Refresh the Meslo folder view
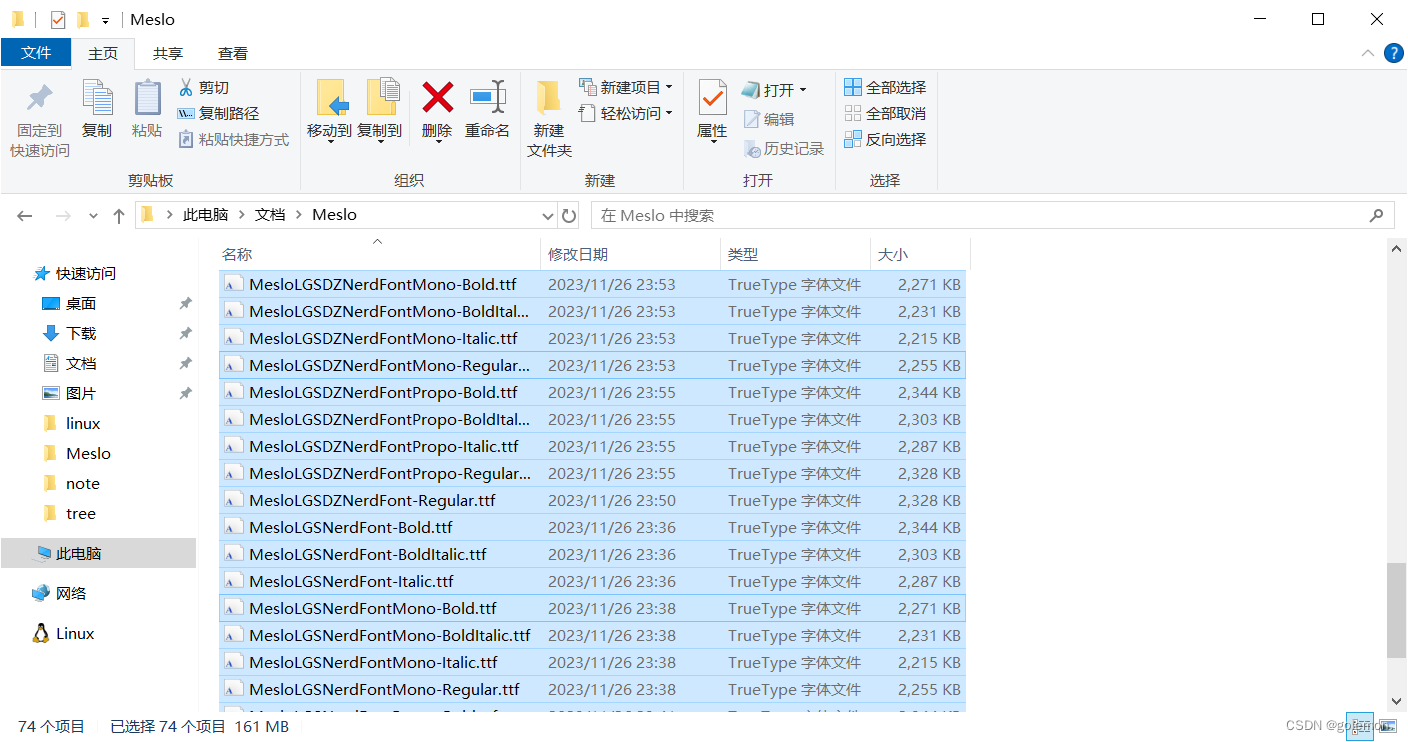Screen dimensions: 1408x742 pos(569,215)
